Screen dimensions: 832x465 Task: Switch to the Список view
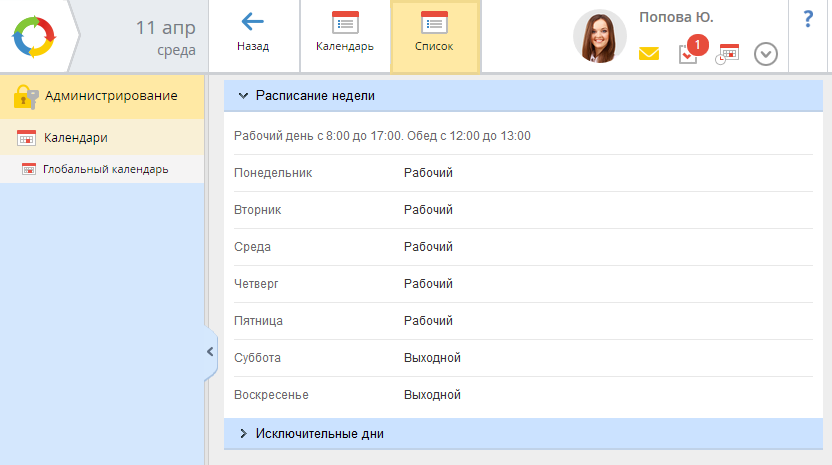[x=434, y=34]
